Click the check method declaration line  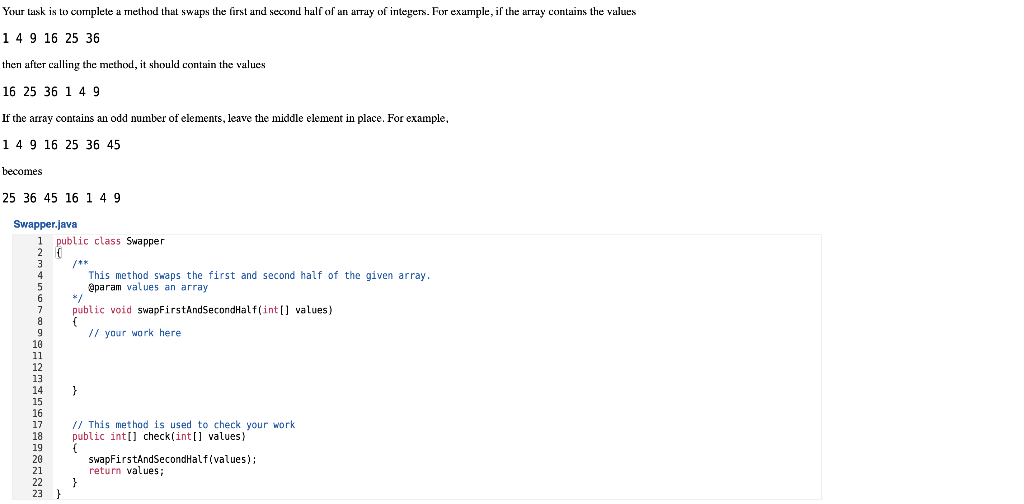[159, 436]
